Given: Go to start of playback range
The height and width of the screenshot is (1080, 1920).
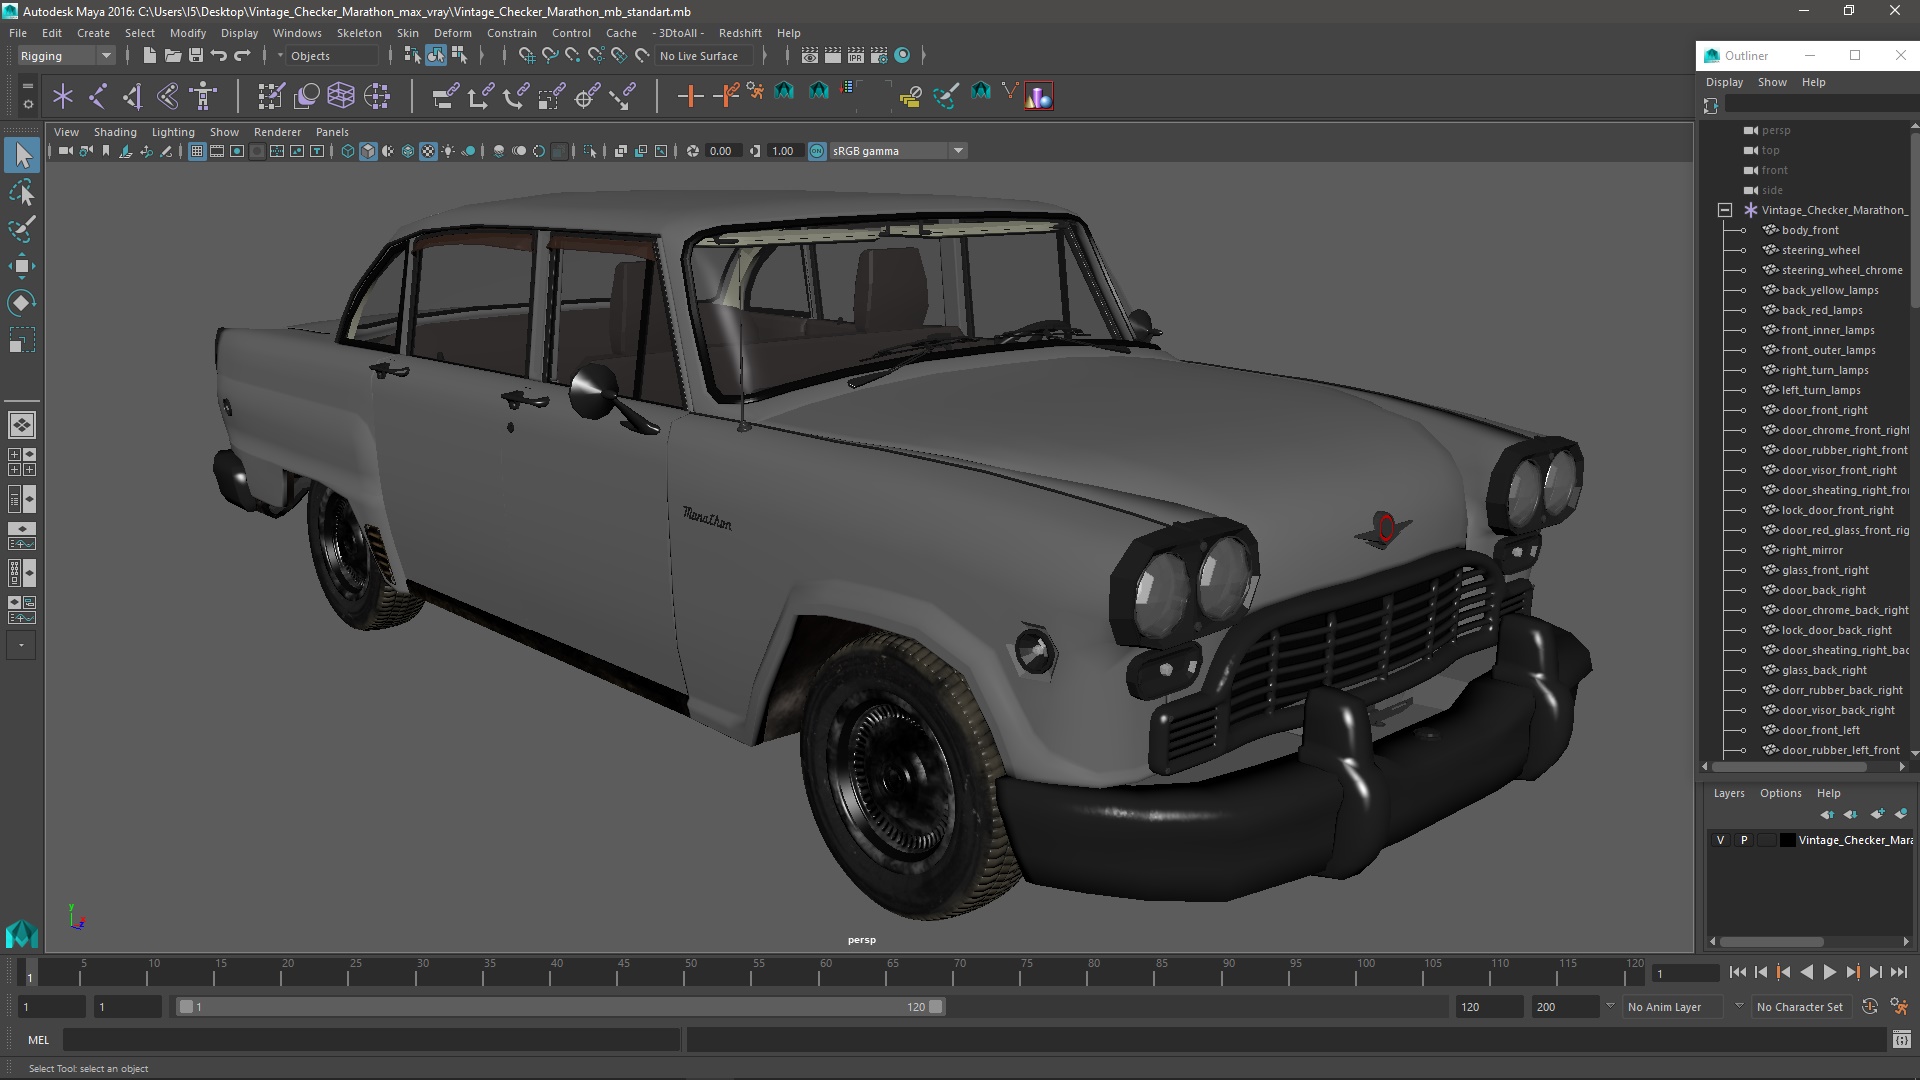Looking at the screenshot, I should tap(1737, 972).
